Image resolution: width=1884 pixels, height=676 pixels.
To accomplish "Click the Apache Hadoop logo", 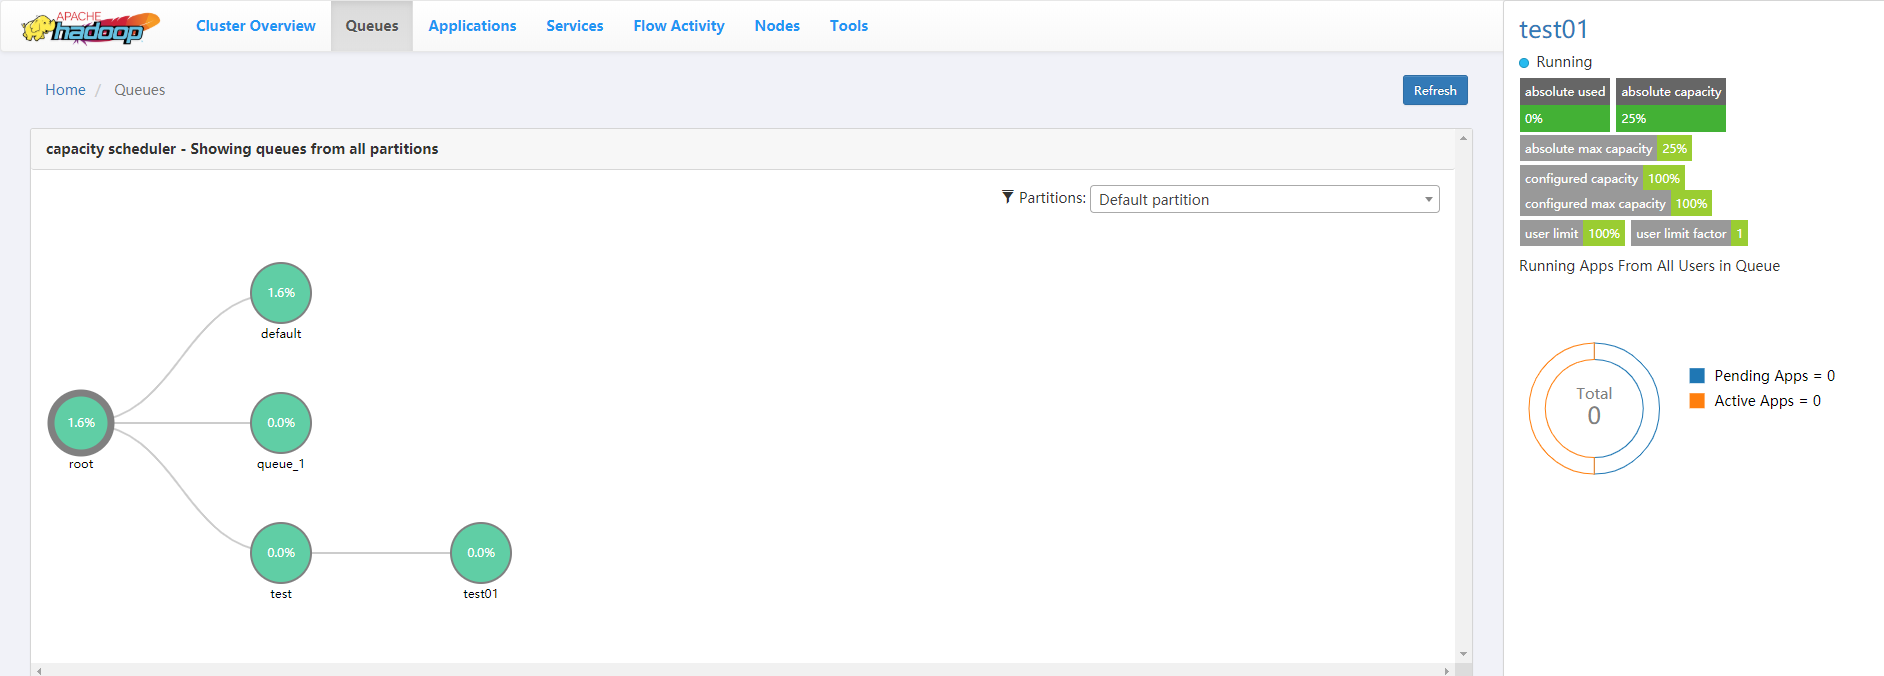I will [x=90, y=27].
